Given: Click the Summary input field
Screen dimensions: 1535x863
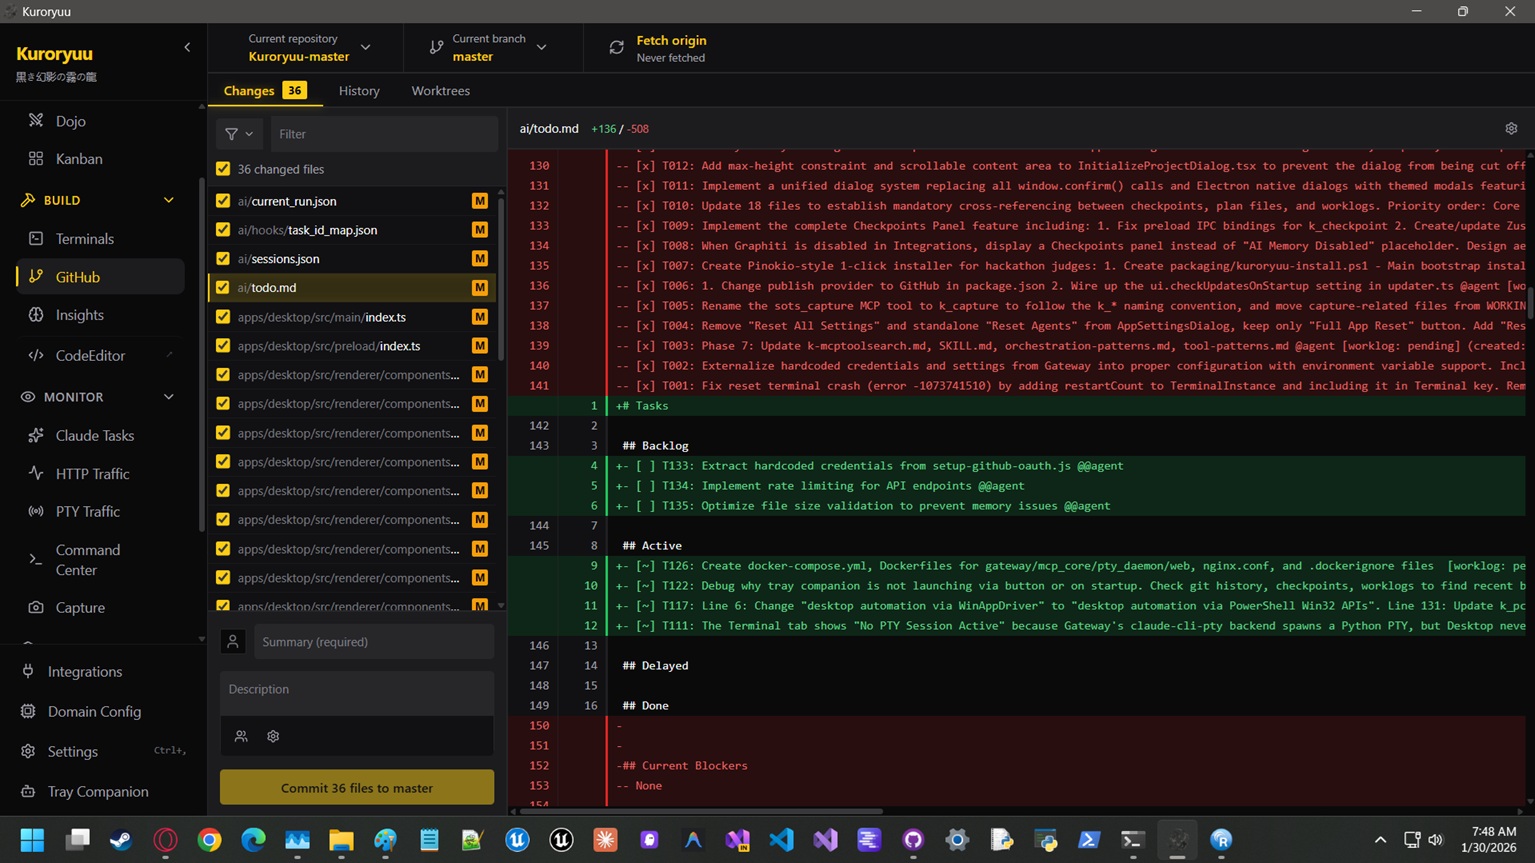Looking at the screenshot, I should [x=373, y=642].
